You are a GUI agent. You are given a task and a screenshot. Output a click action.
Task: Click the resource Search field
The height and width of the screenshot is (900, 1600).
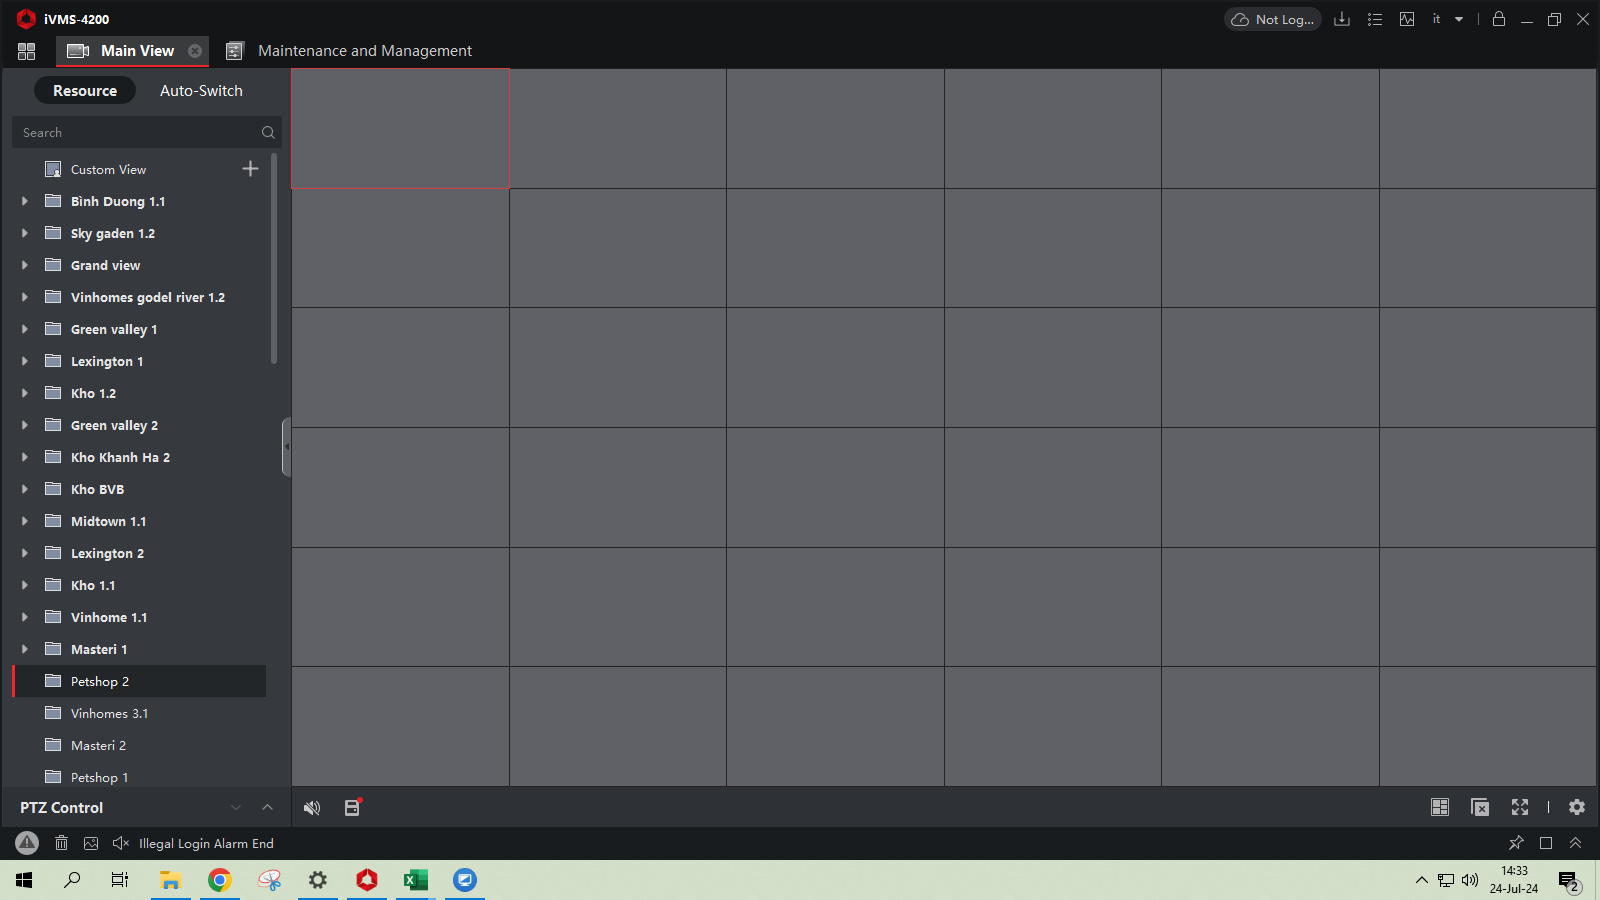point(135,132)
